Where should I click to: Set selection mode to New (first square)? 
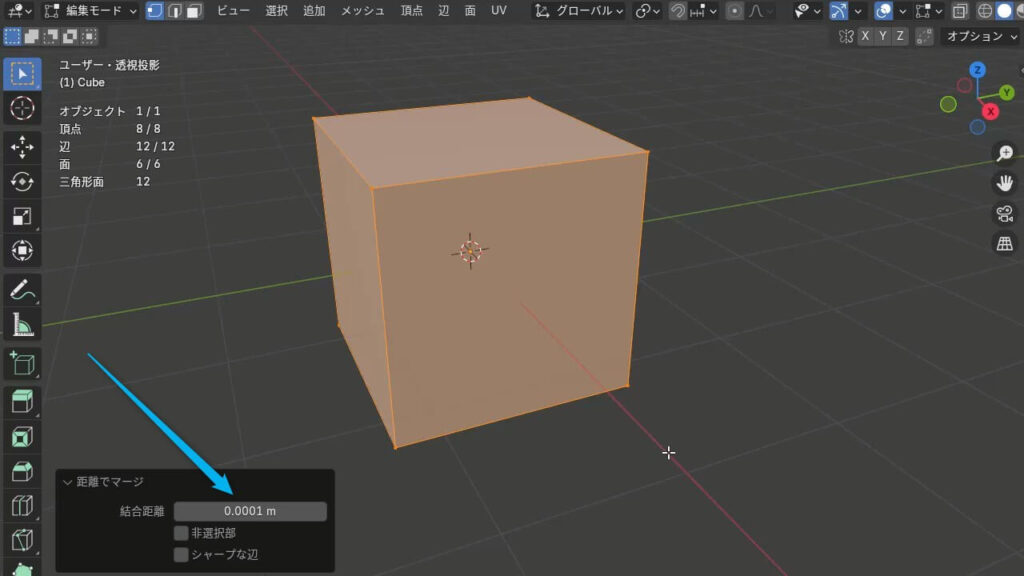pos(12,37)
